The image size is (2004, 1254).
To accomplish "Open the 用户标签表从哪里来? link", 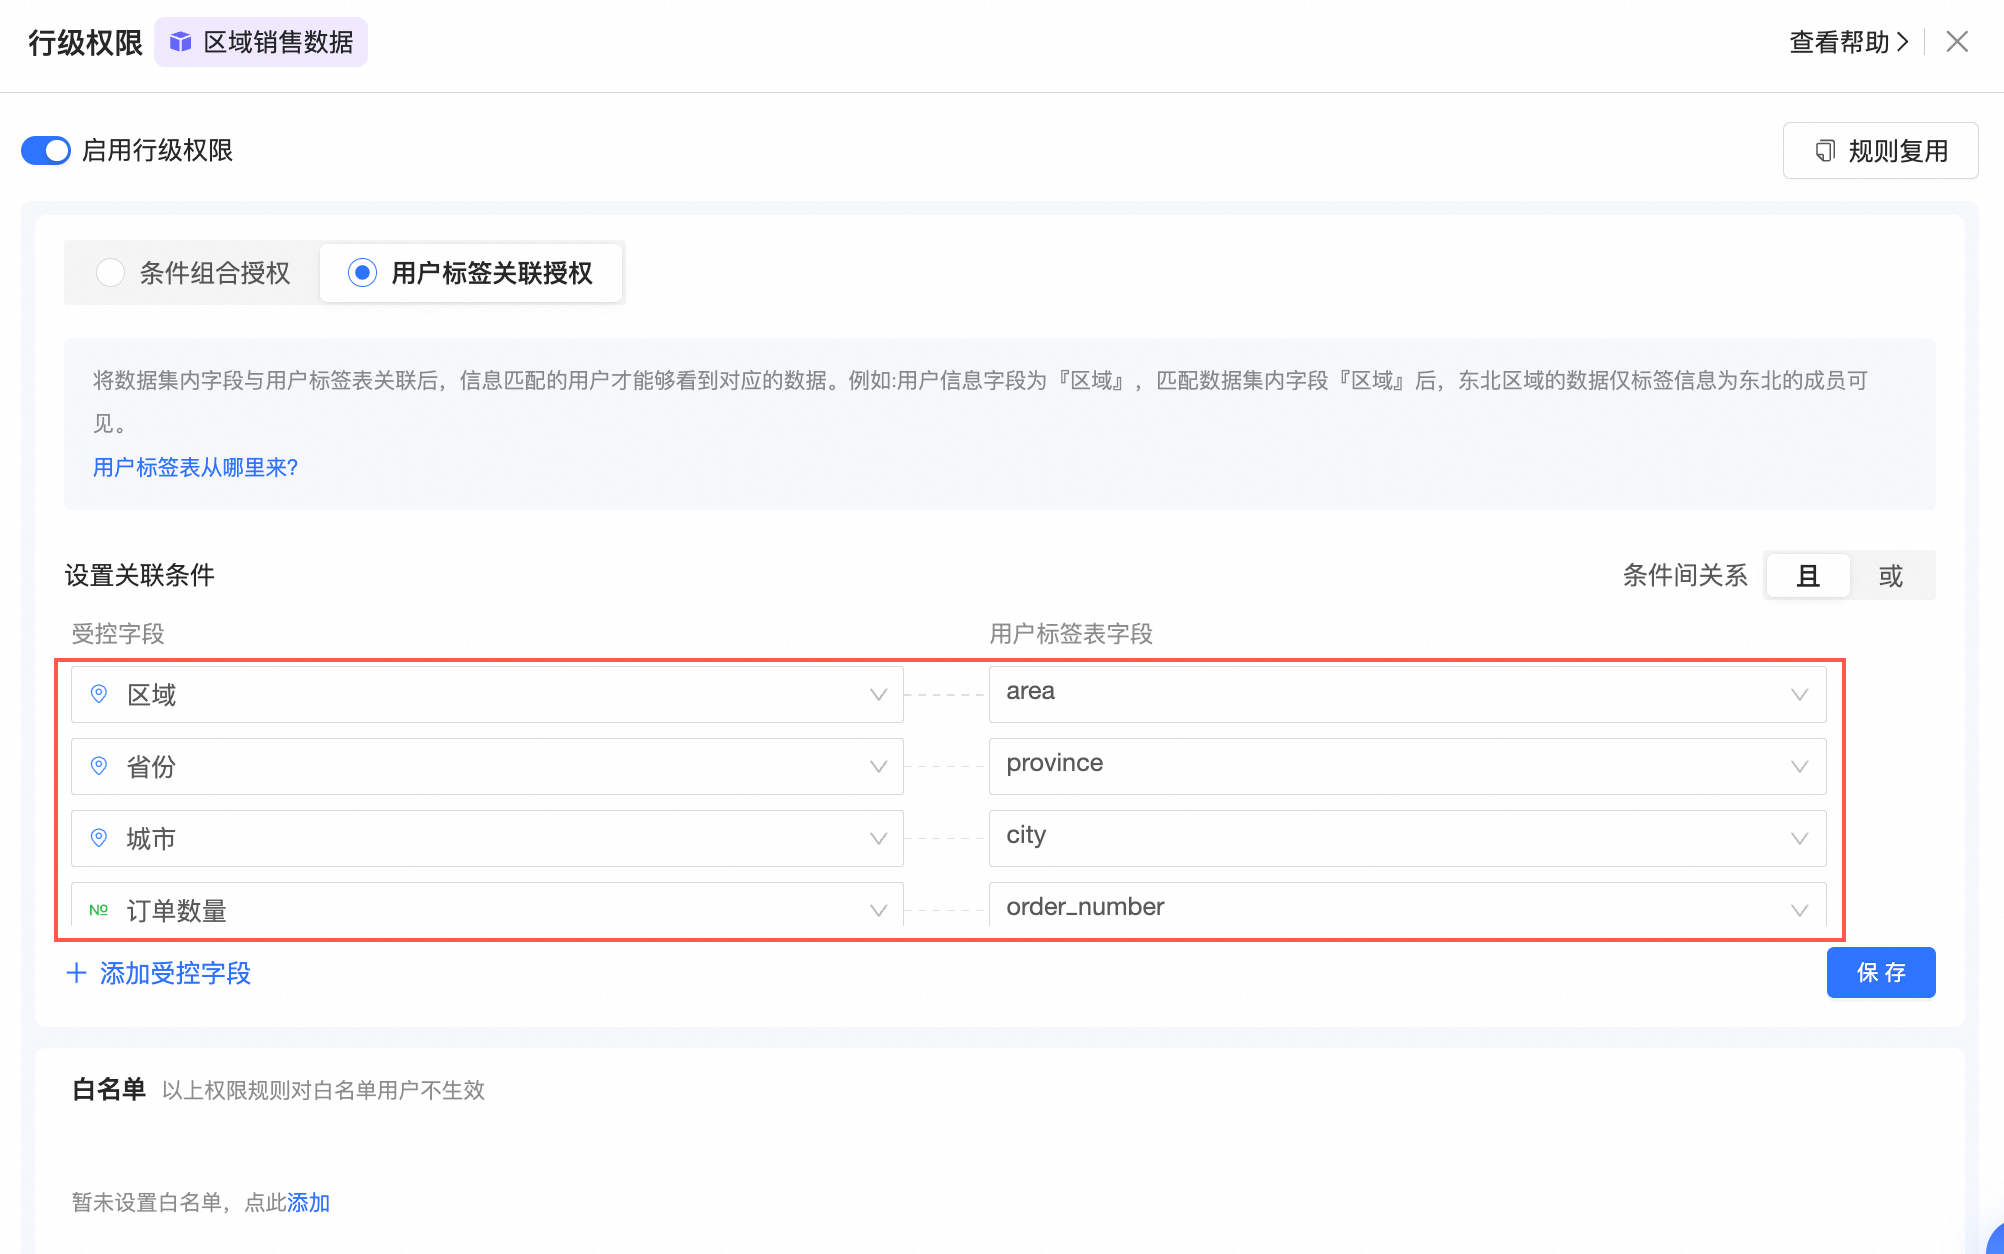I will (195, 467).
